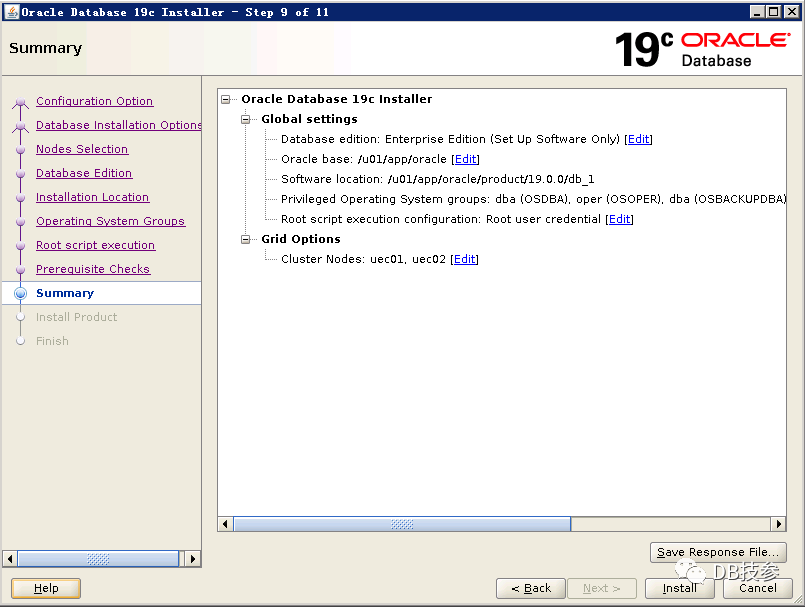Edit the Oracle base path

(x=465, y=159)
